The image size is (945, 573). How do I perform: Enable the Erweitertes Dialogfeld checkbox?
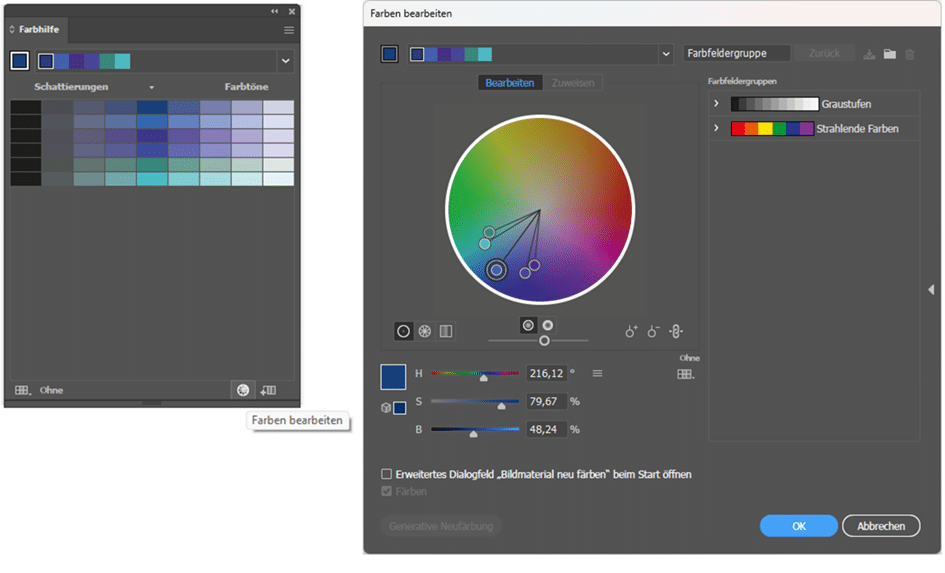pos(387,474)
